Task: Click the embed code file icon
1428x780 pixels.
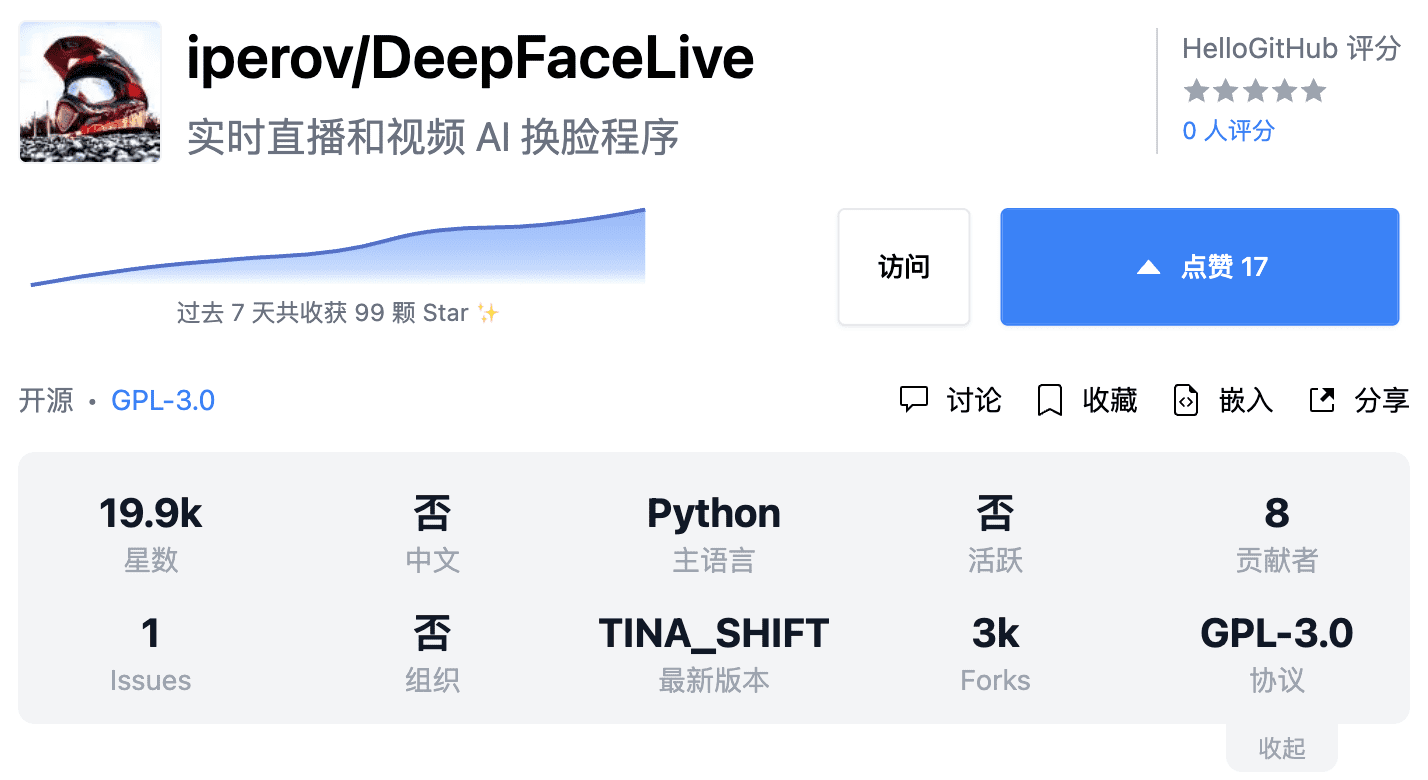Action: point(1185,401)
